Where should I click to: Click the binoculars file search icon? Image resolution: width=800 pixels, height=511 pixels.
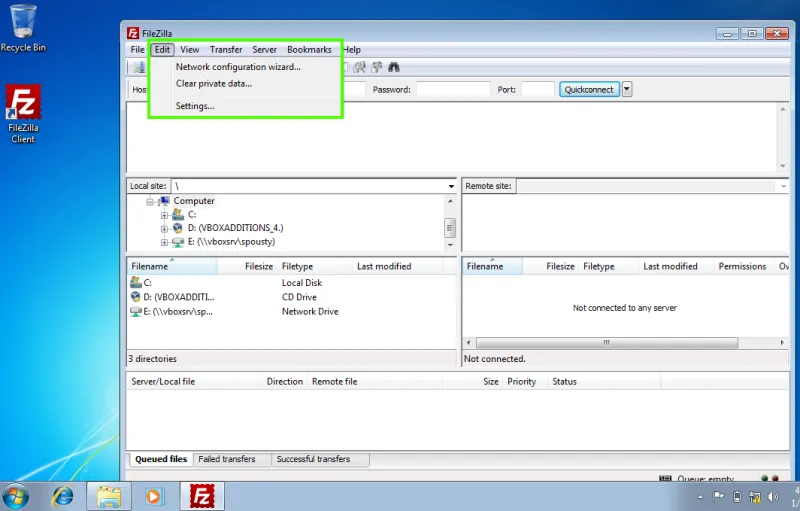tap(394, 67)
